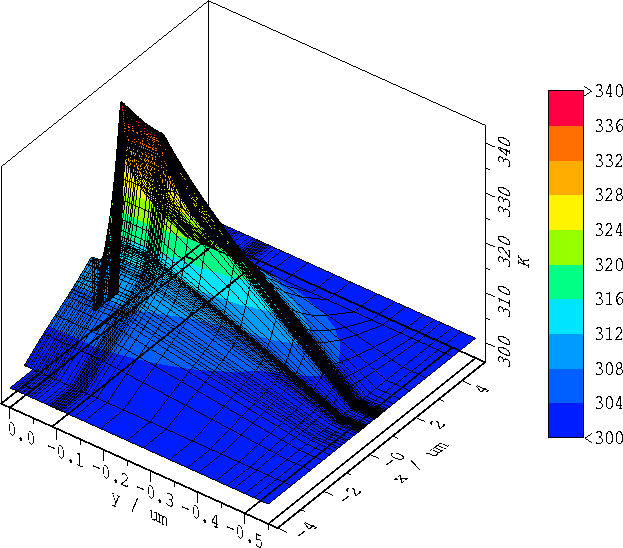Click the '-0.3' tick on y axis
623x548 pixels.
tap(156, 496)
